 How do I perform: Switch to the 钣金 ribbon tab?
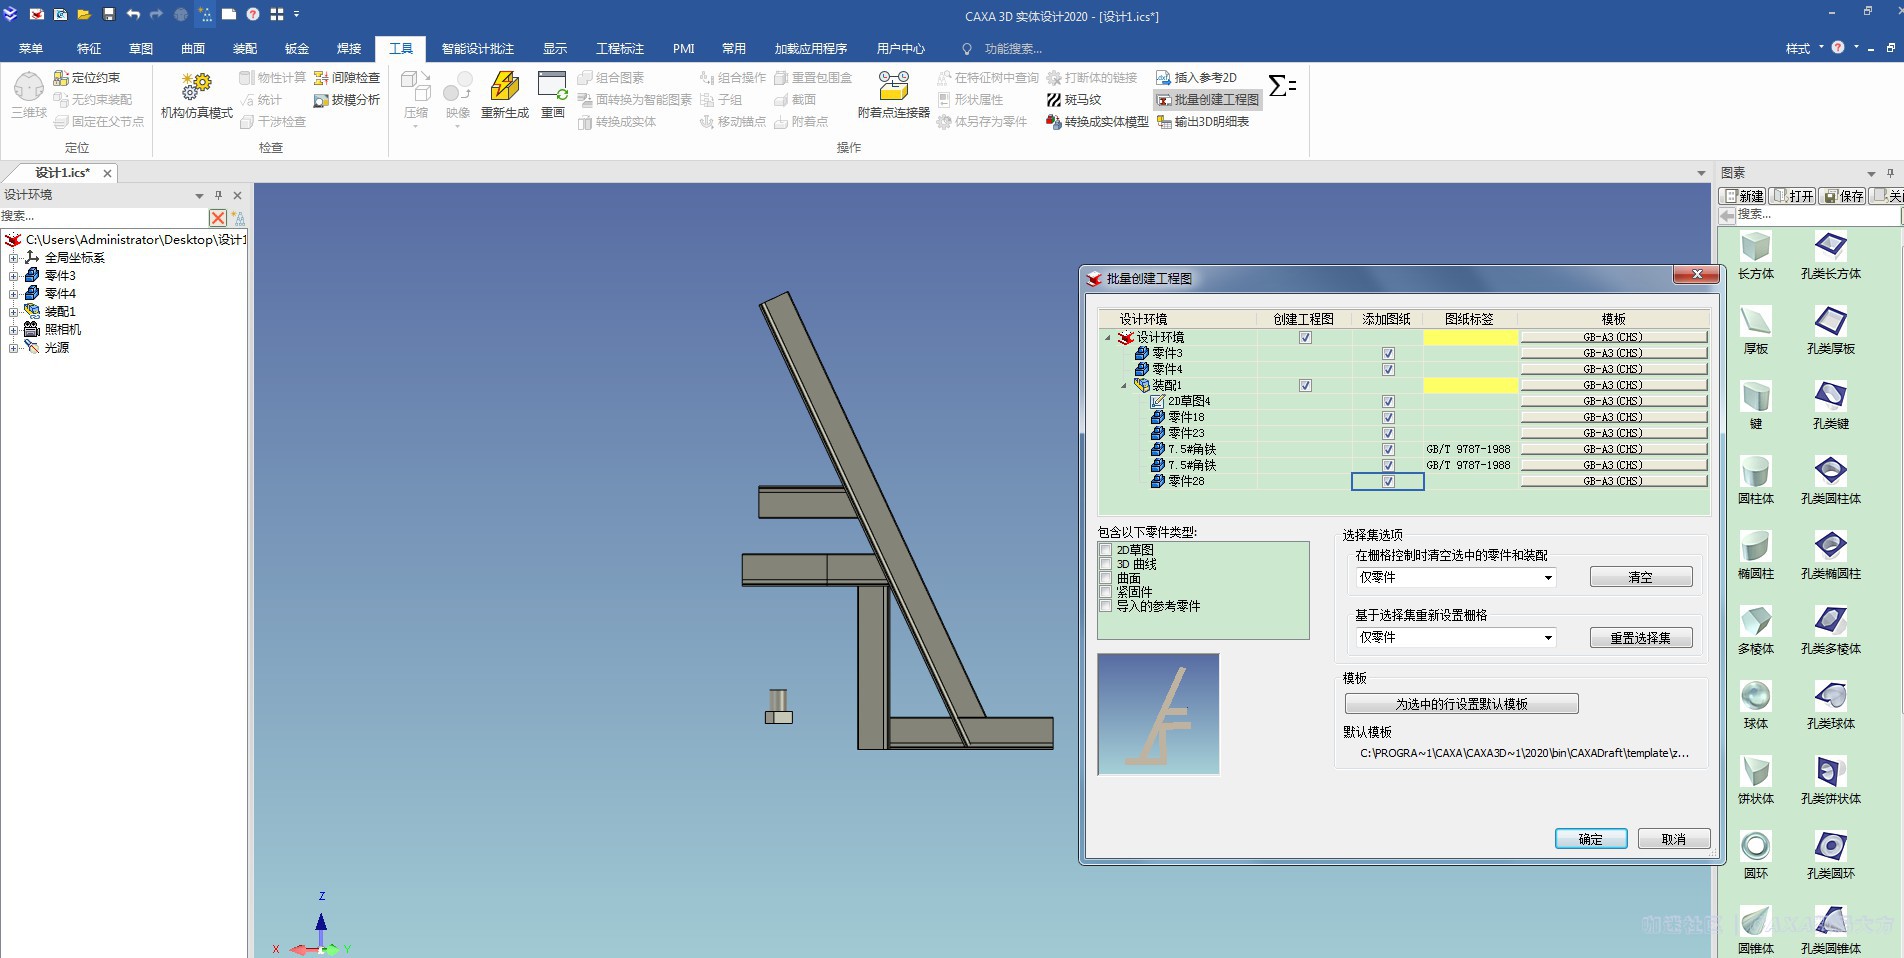(296, 49)
